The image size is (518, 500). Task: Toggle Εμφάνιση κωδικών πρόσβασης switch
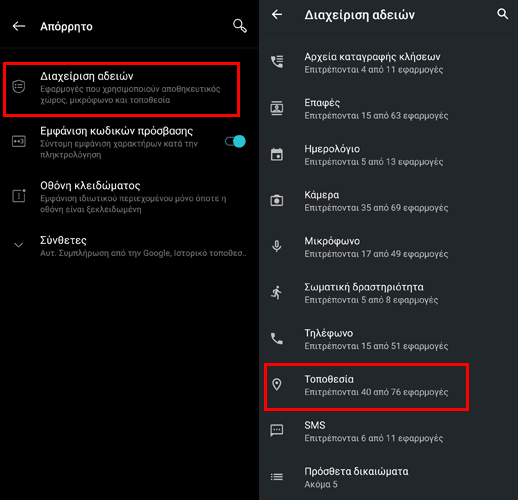(235, 141)
